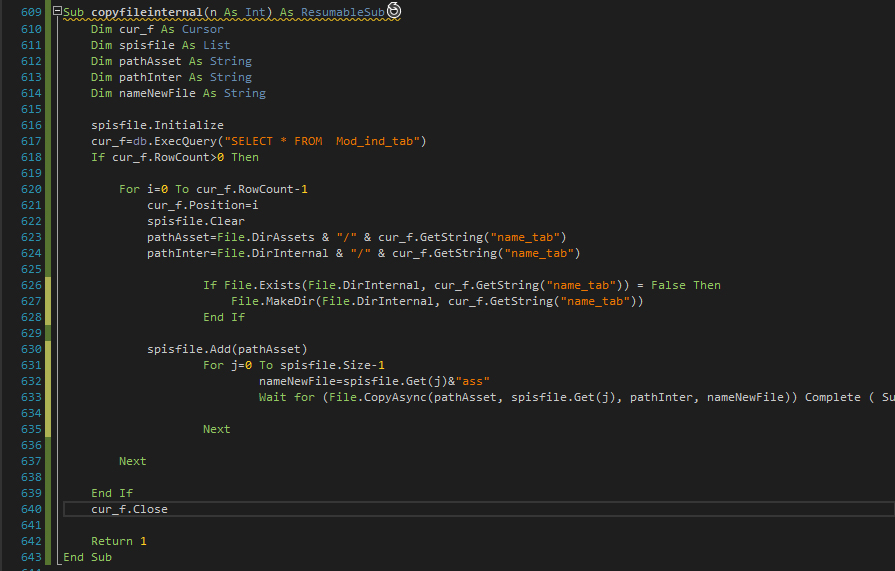Click line number 633 in the gutter

point(31,397)
